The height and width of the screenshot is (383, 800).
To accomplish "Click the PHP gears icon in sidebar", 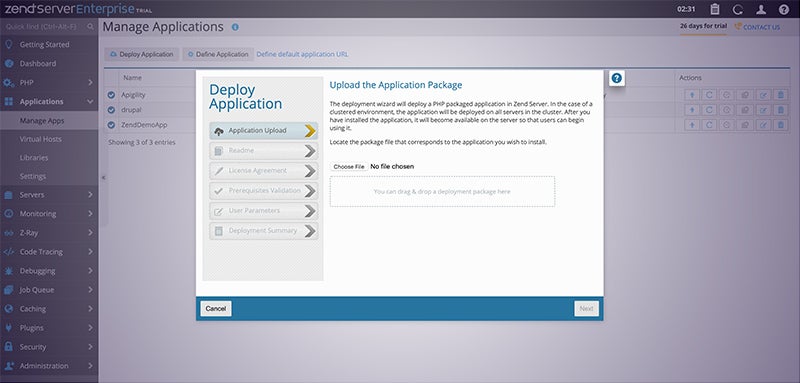I will tap(9, 83).
